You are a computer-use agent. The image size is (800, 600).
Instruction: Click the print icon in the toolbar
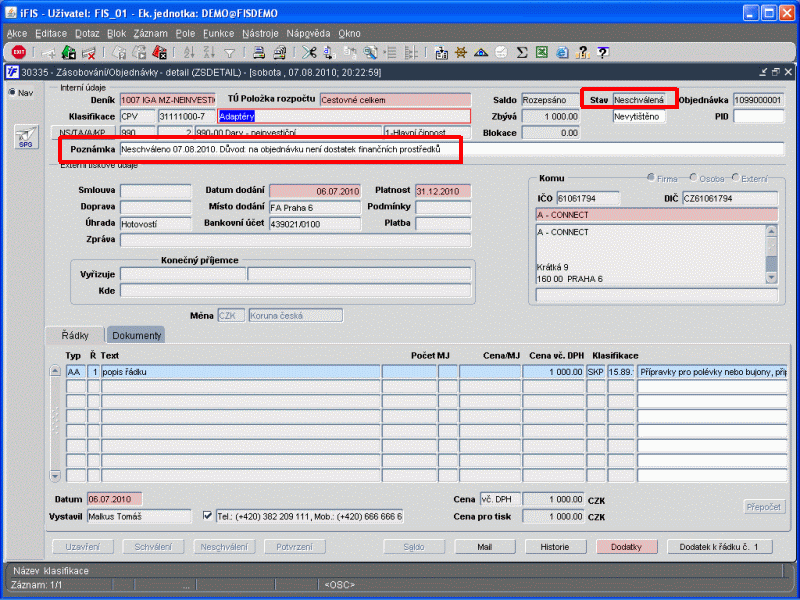tap(258, 52)
